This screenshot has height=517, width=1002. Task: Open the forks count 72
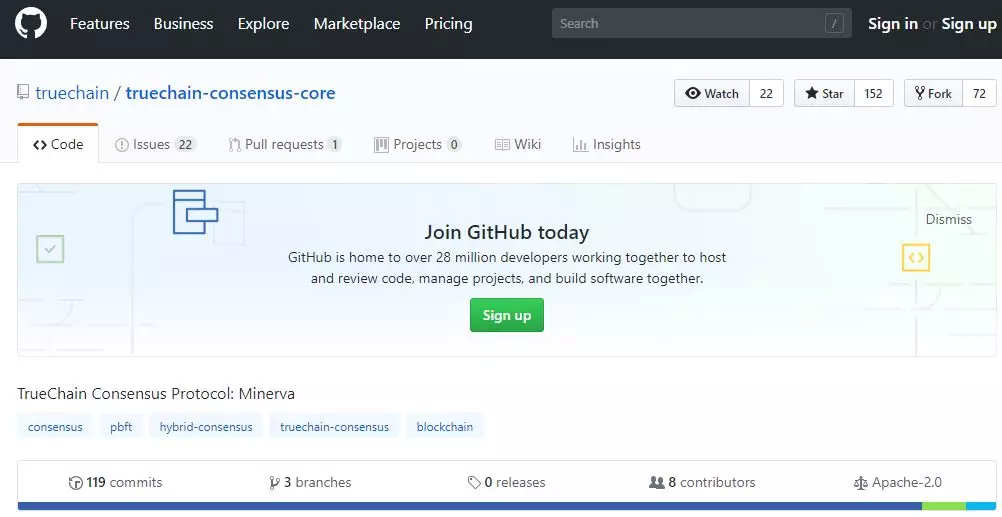979,93
